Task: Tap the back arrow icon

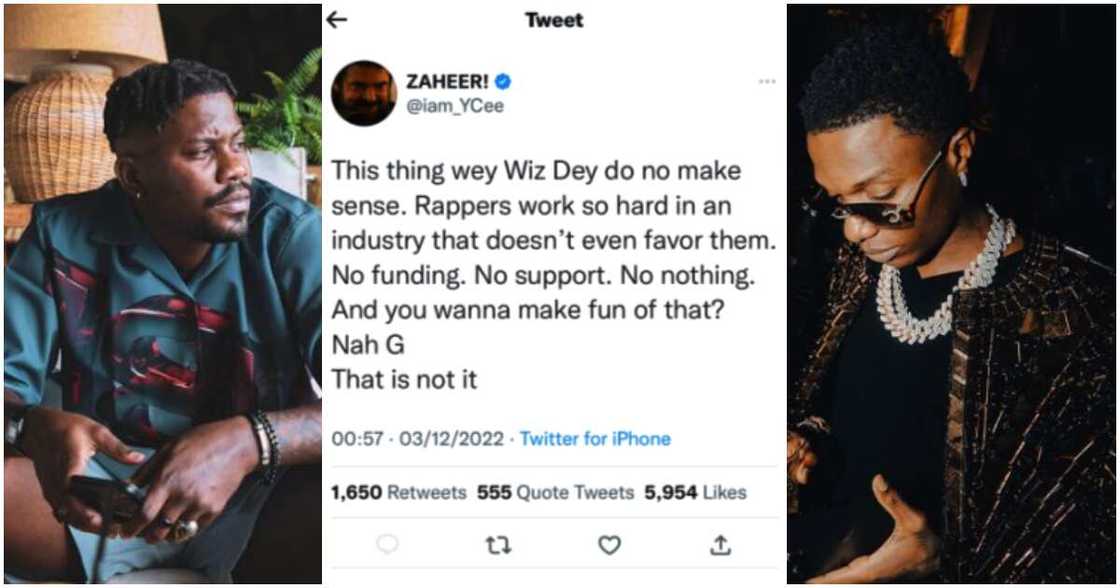Action: coord(338,20)
